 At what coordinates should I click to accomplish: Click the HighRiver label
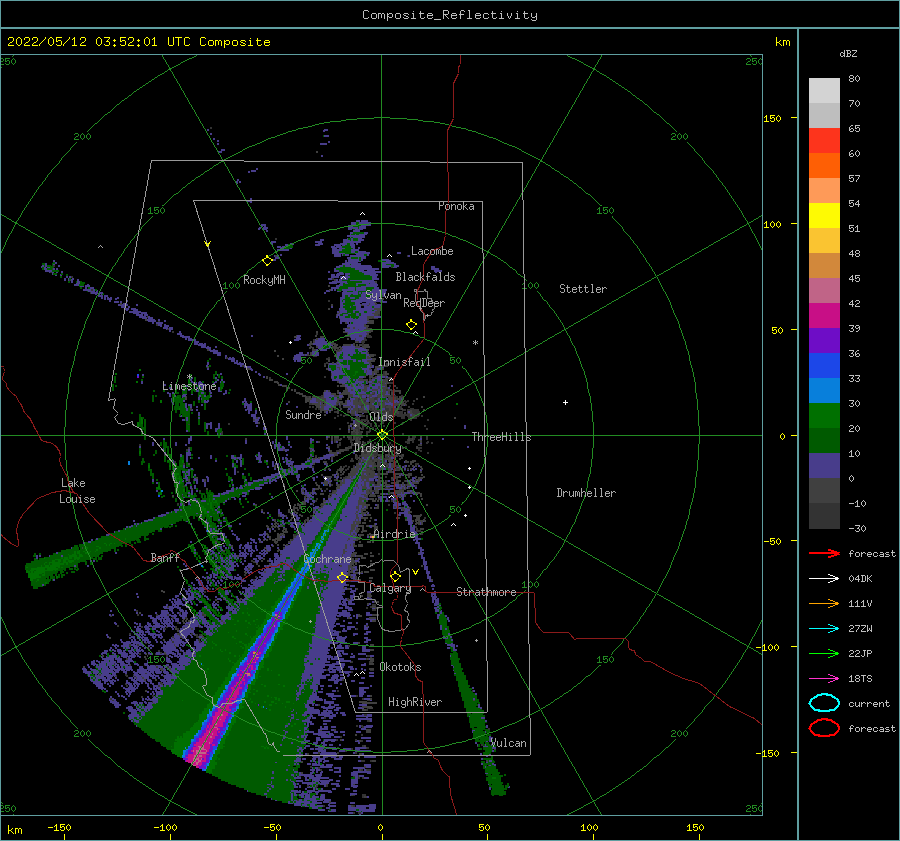(x=415, y=702)
